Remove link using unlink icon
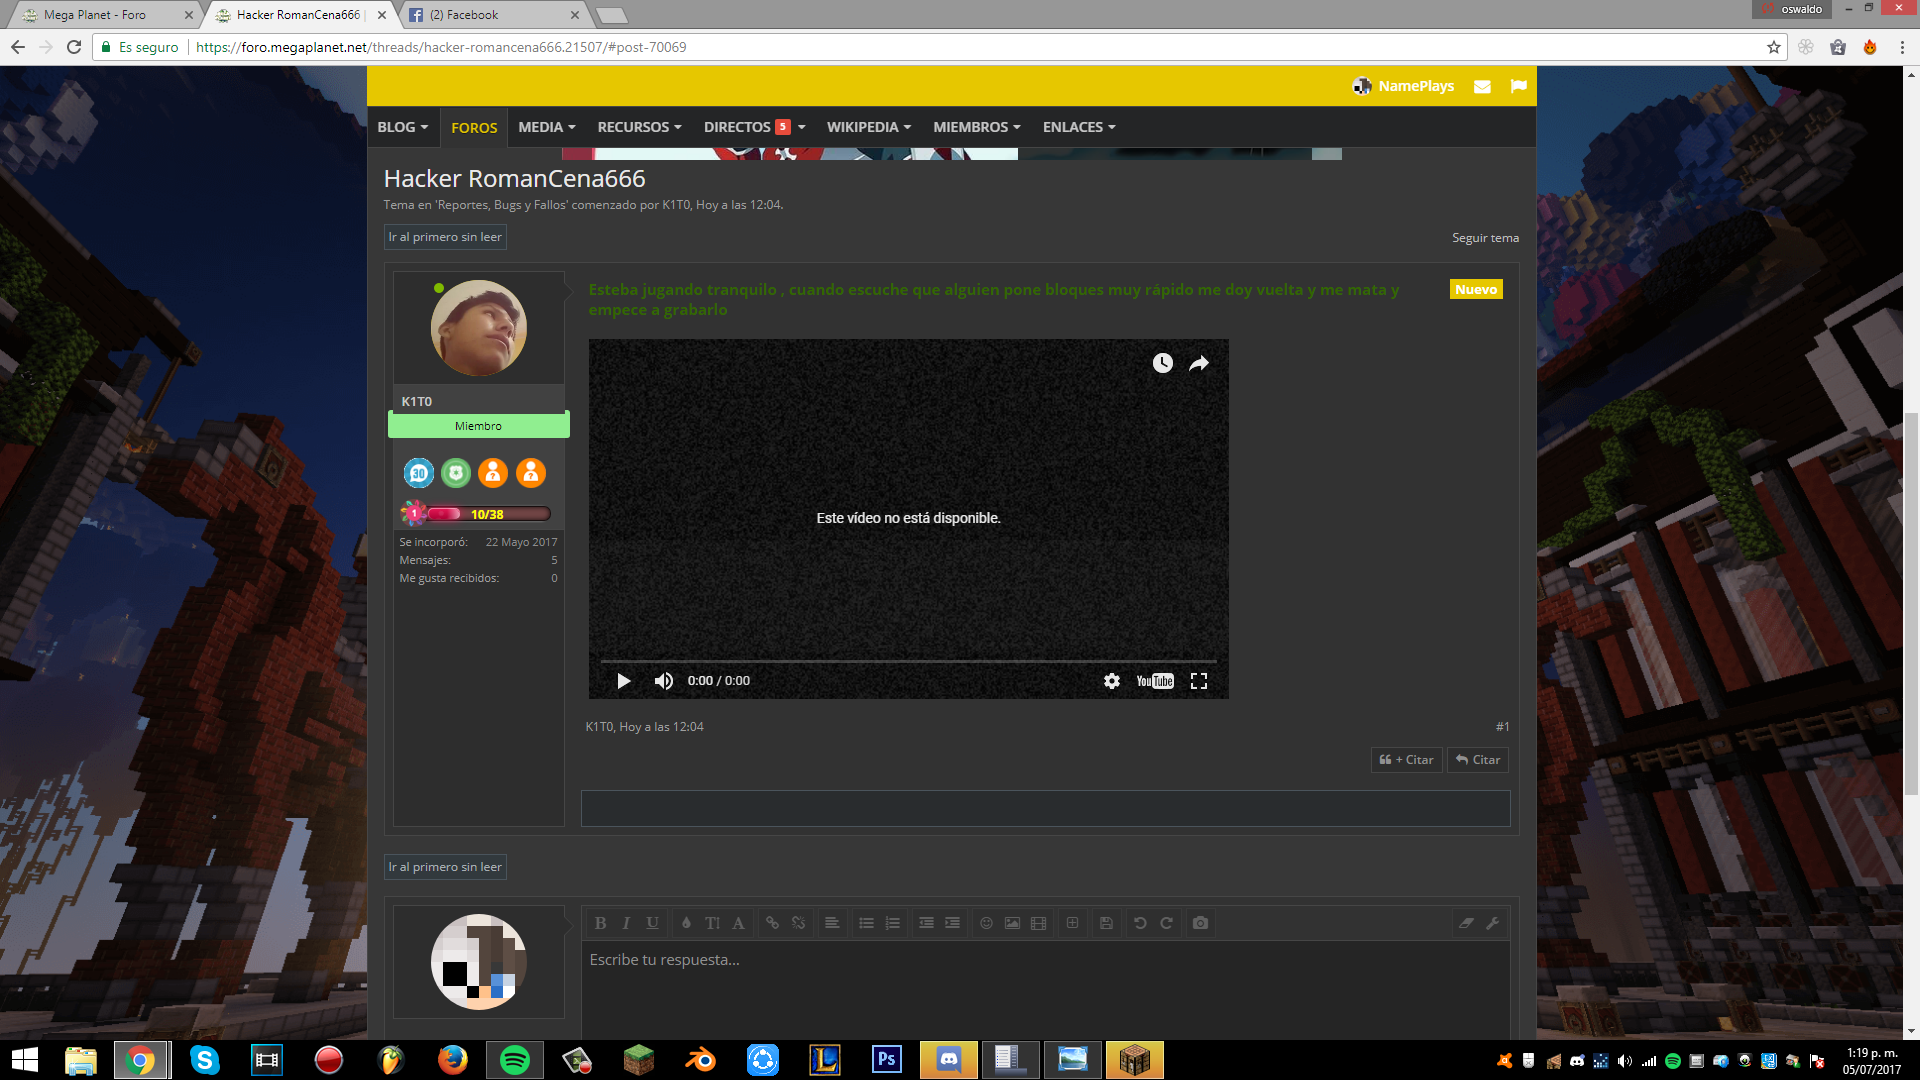Screen dimensions: 1920x1080 pyautogui.click(x=798, y=923)
